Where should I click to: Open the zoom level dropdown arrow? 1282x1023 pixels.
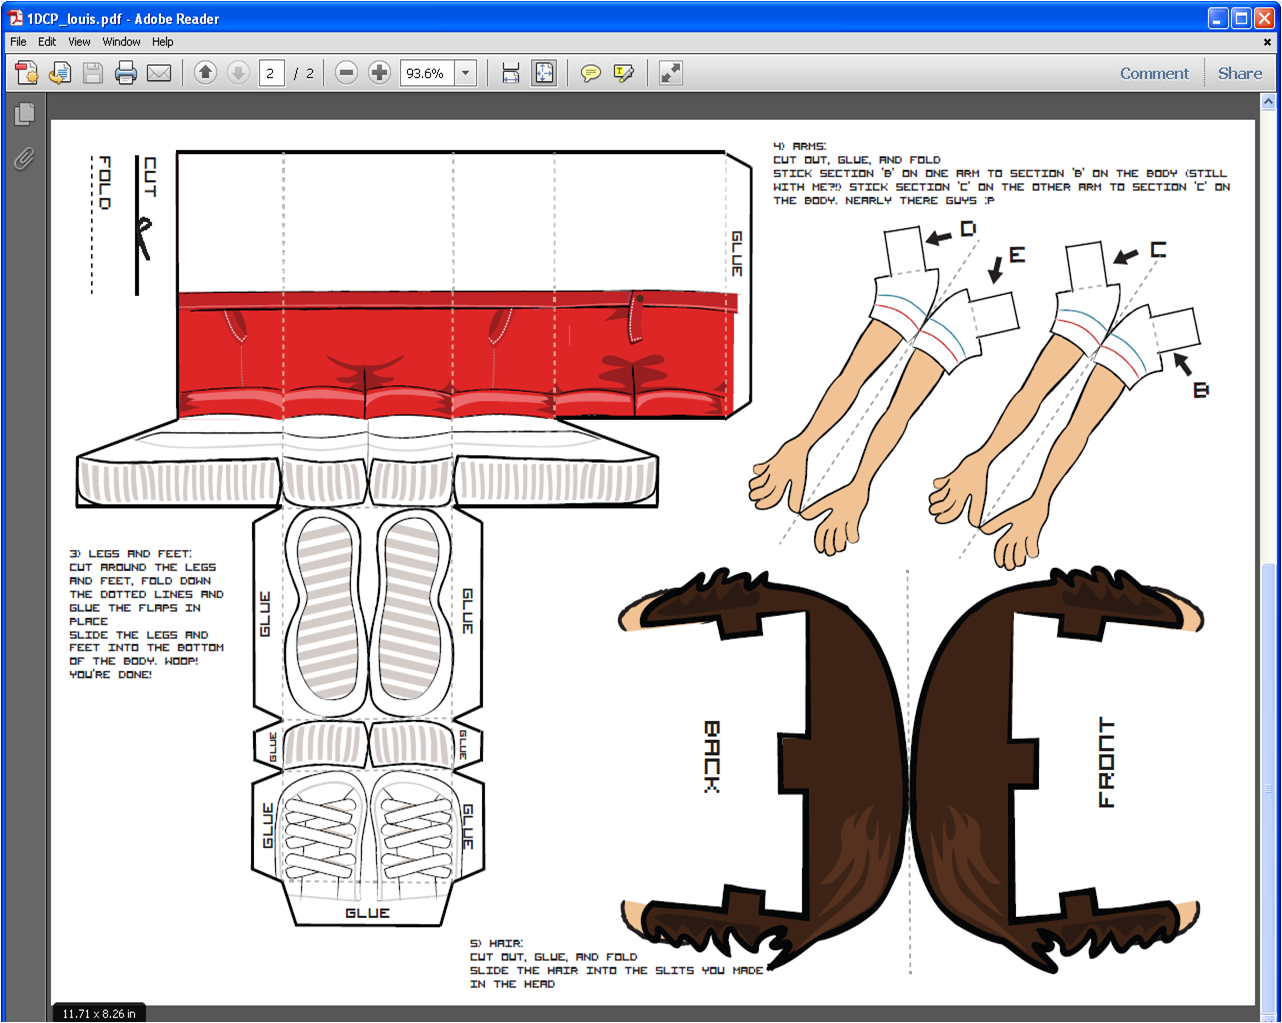(x=466, y=73)
